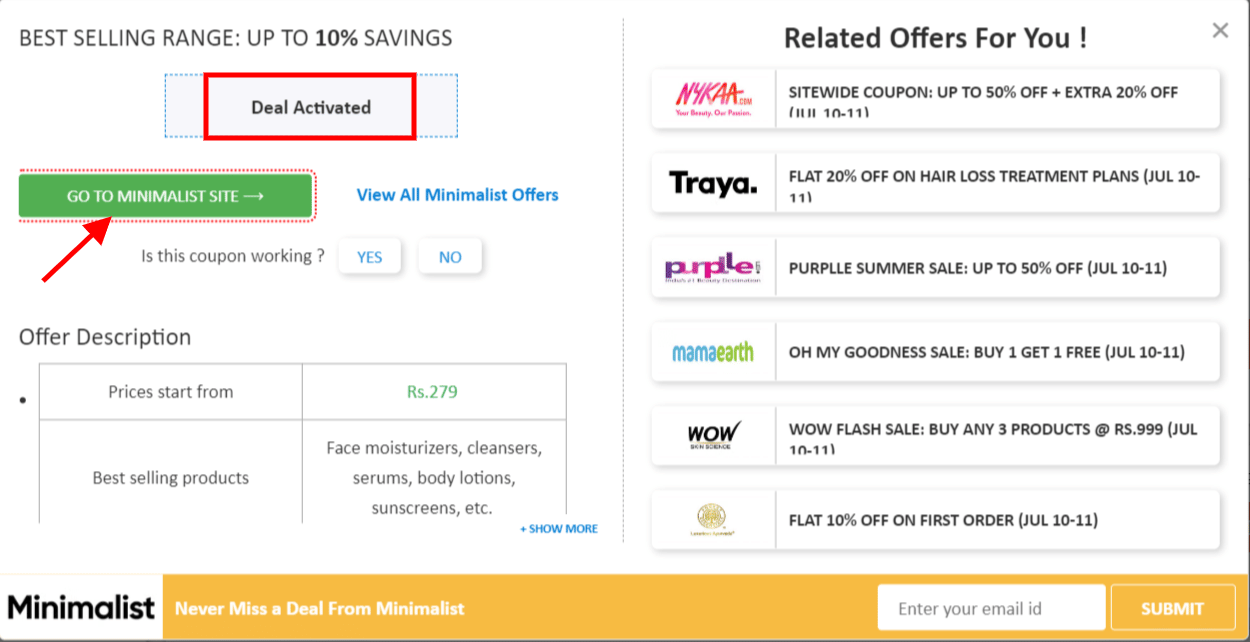Open View All Minimalist Offers

tap(457, 195)
